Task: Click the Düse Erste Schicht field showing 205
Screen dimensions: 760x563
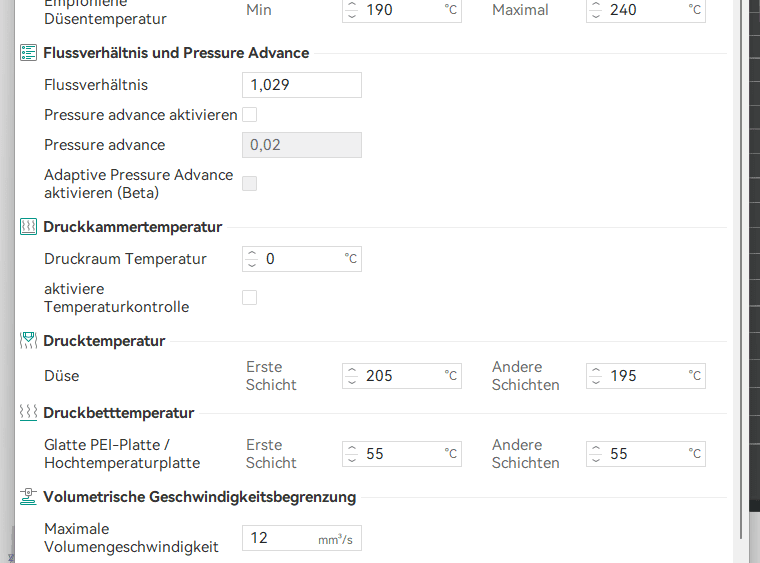Action: [400, 376]
